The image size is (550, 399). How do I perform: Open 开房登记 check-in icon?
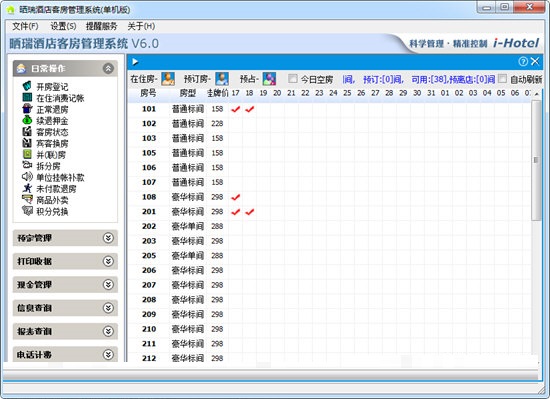pos(27,86)
